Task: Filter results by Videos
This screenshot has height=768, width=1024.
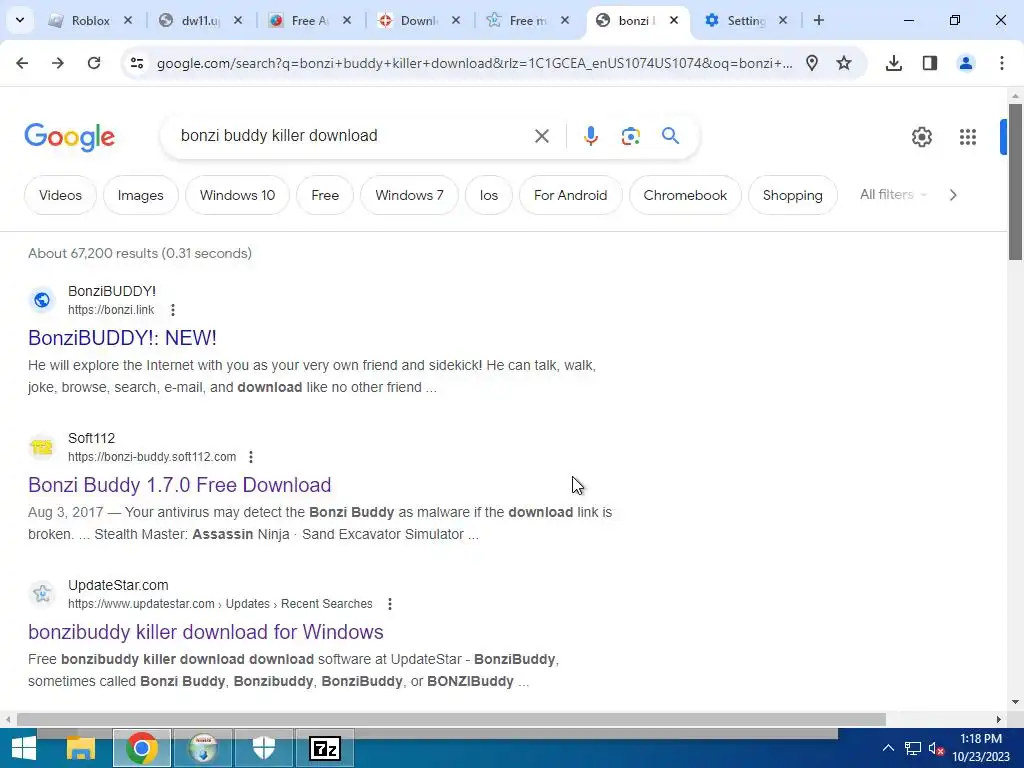Action: pyautogui.click(x=60, y=195)
